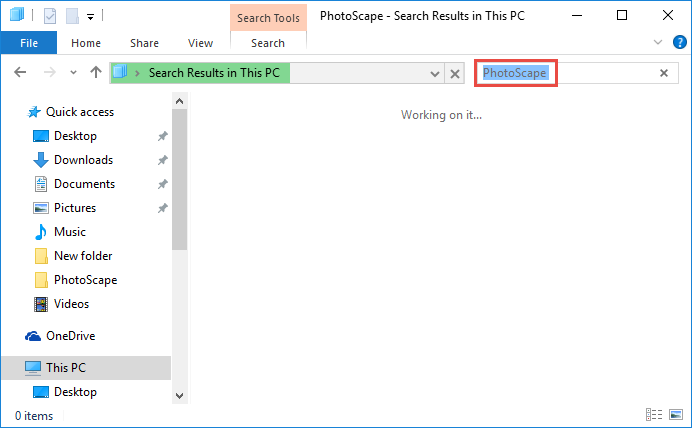692x428 pixels.
Task: Click the address bar This PC icon
Action: (120, 72)
